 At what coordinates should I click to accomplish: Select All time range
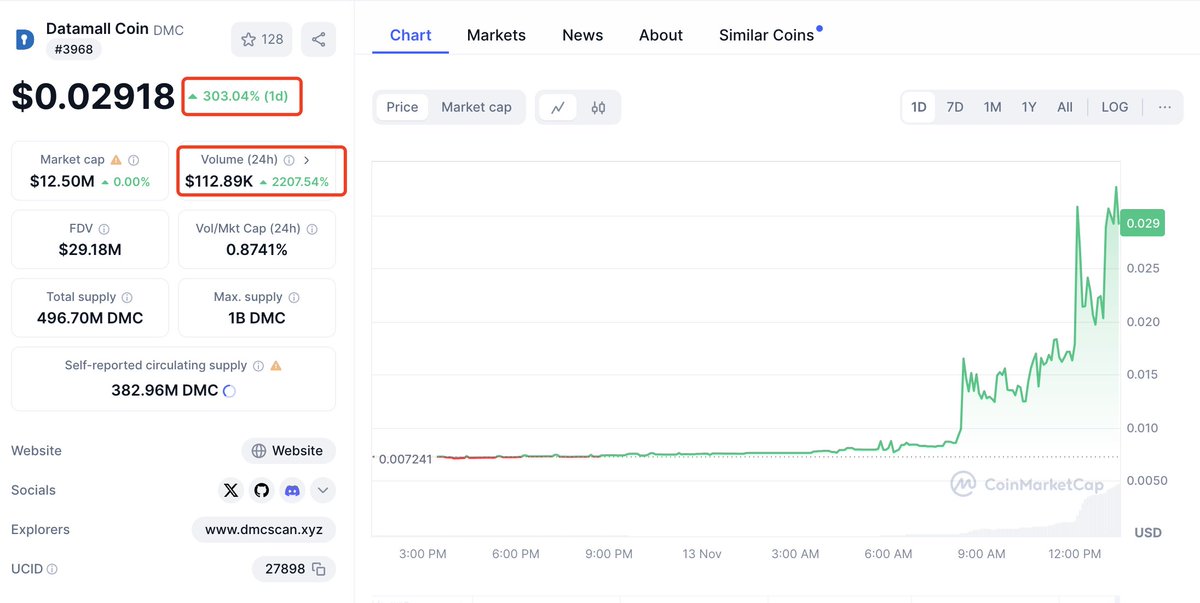[x=1065, y=107]
